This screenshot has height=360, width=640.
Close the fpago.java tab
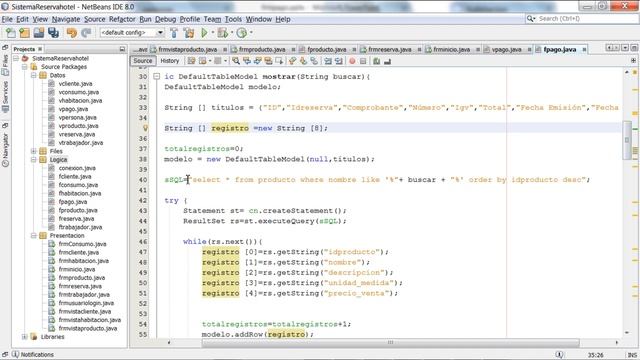click(584, 49)
